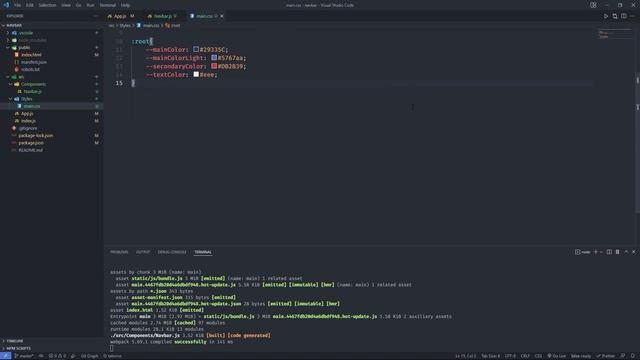Open the View menu

tap(66, 5)
